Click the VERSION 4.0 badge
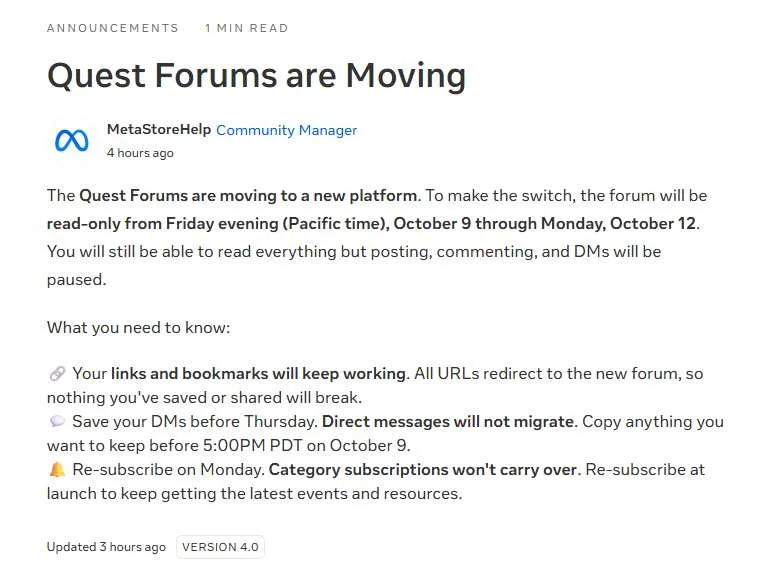This screenshot has width=767, height=587. click(x=220, y=547)
